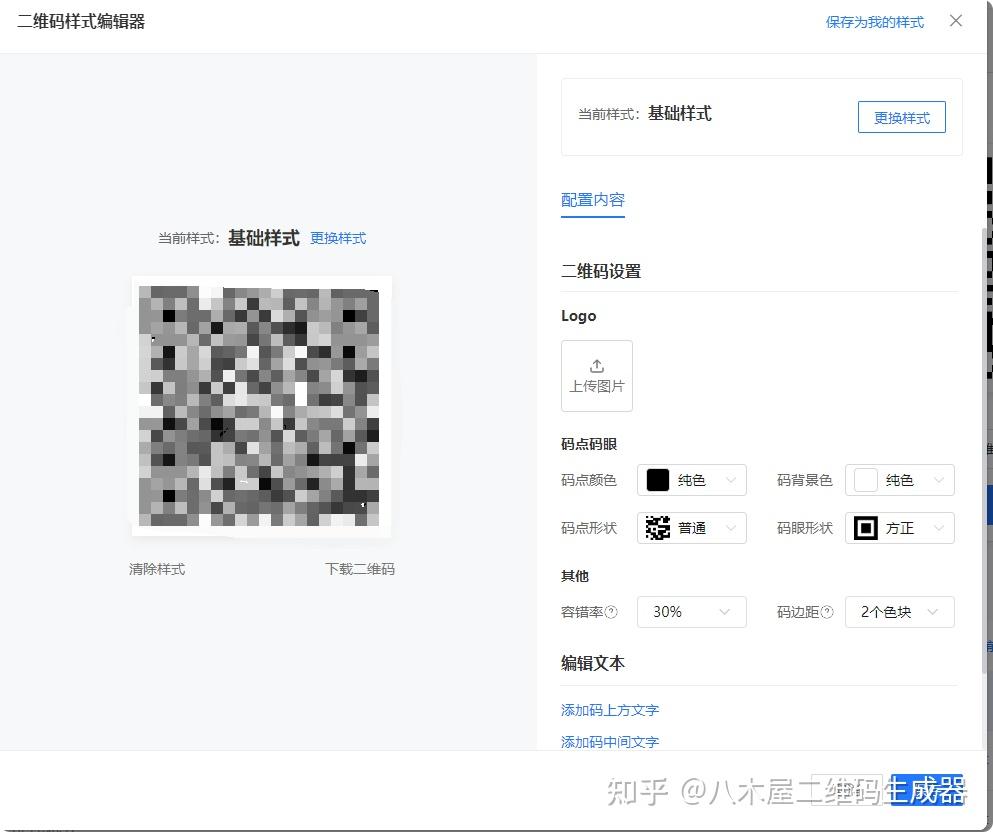Click the help icon next to 容错率
The width and height of the screenshot is (993, 832).
point(611,612)
